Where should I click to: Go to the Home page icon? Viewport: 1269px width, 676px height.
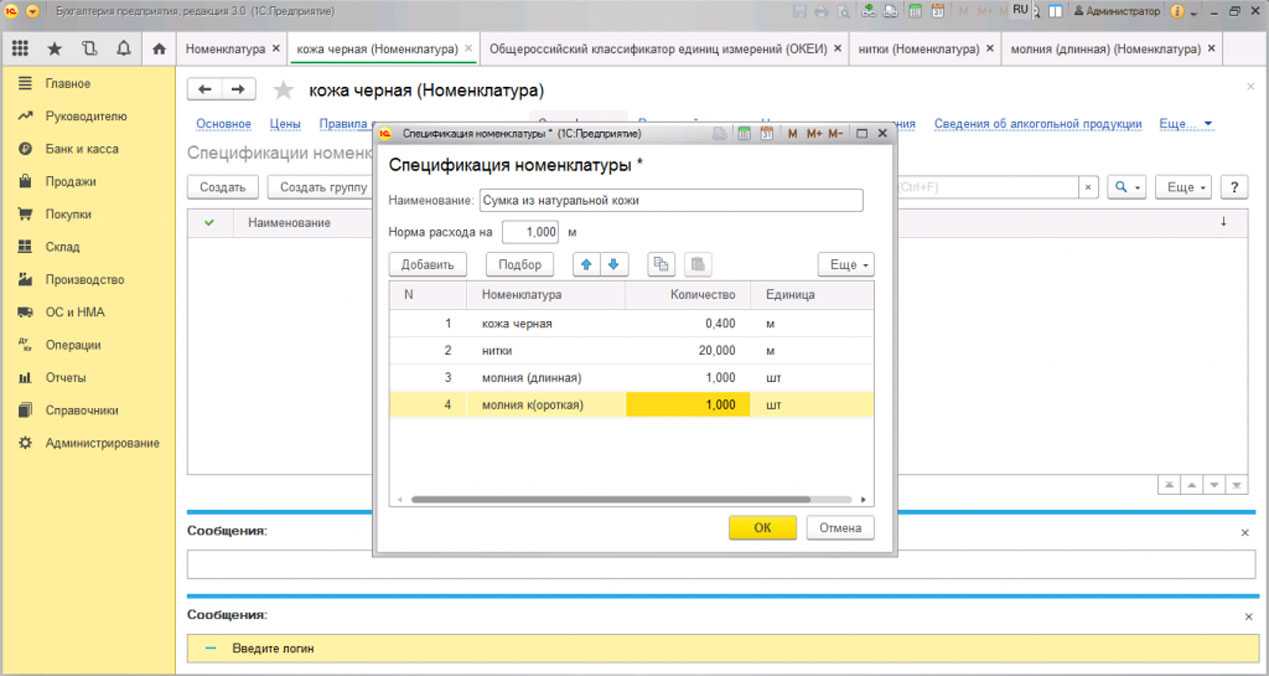click(158, 48)
